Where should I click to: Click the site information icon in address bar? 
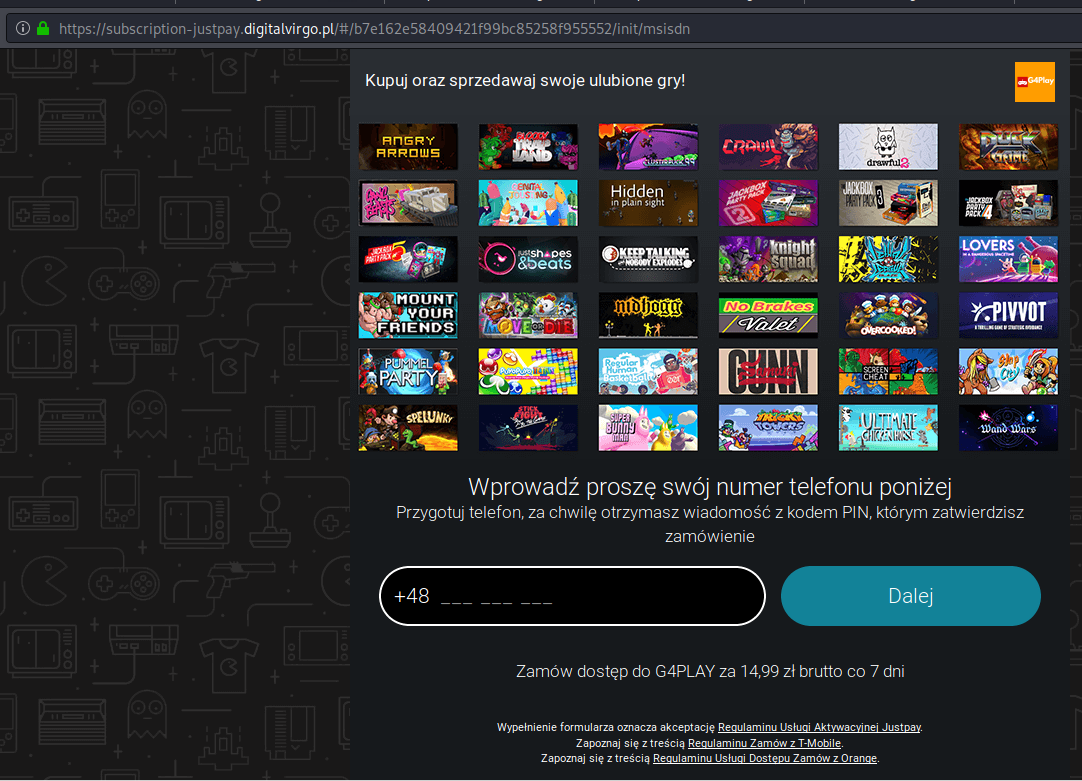[x=23, y=29]
